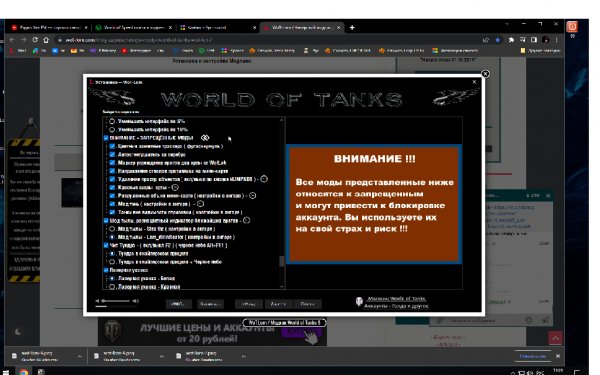Click the mods list scrollbar up arrow
Screen dimensions: 600x375
pyautogui.click(x=282, y=120)
